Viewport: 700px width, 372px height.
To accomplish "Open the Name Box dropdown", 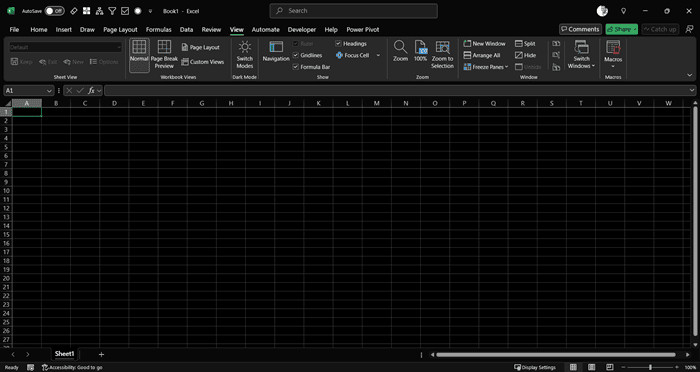I will tap(49, 91).
